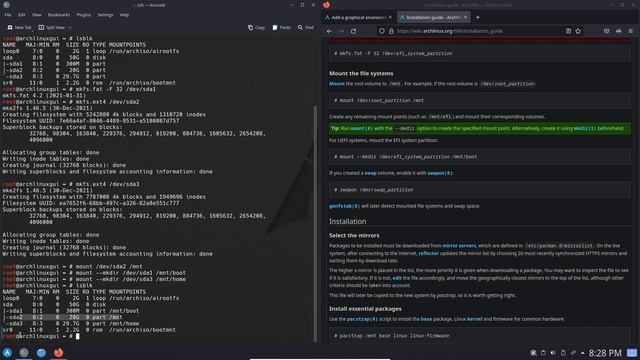This screenshot has height=360, width=640.
Task: Switch to 'Add a graphical environment' tab
Action: coord(355,18)
